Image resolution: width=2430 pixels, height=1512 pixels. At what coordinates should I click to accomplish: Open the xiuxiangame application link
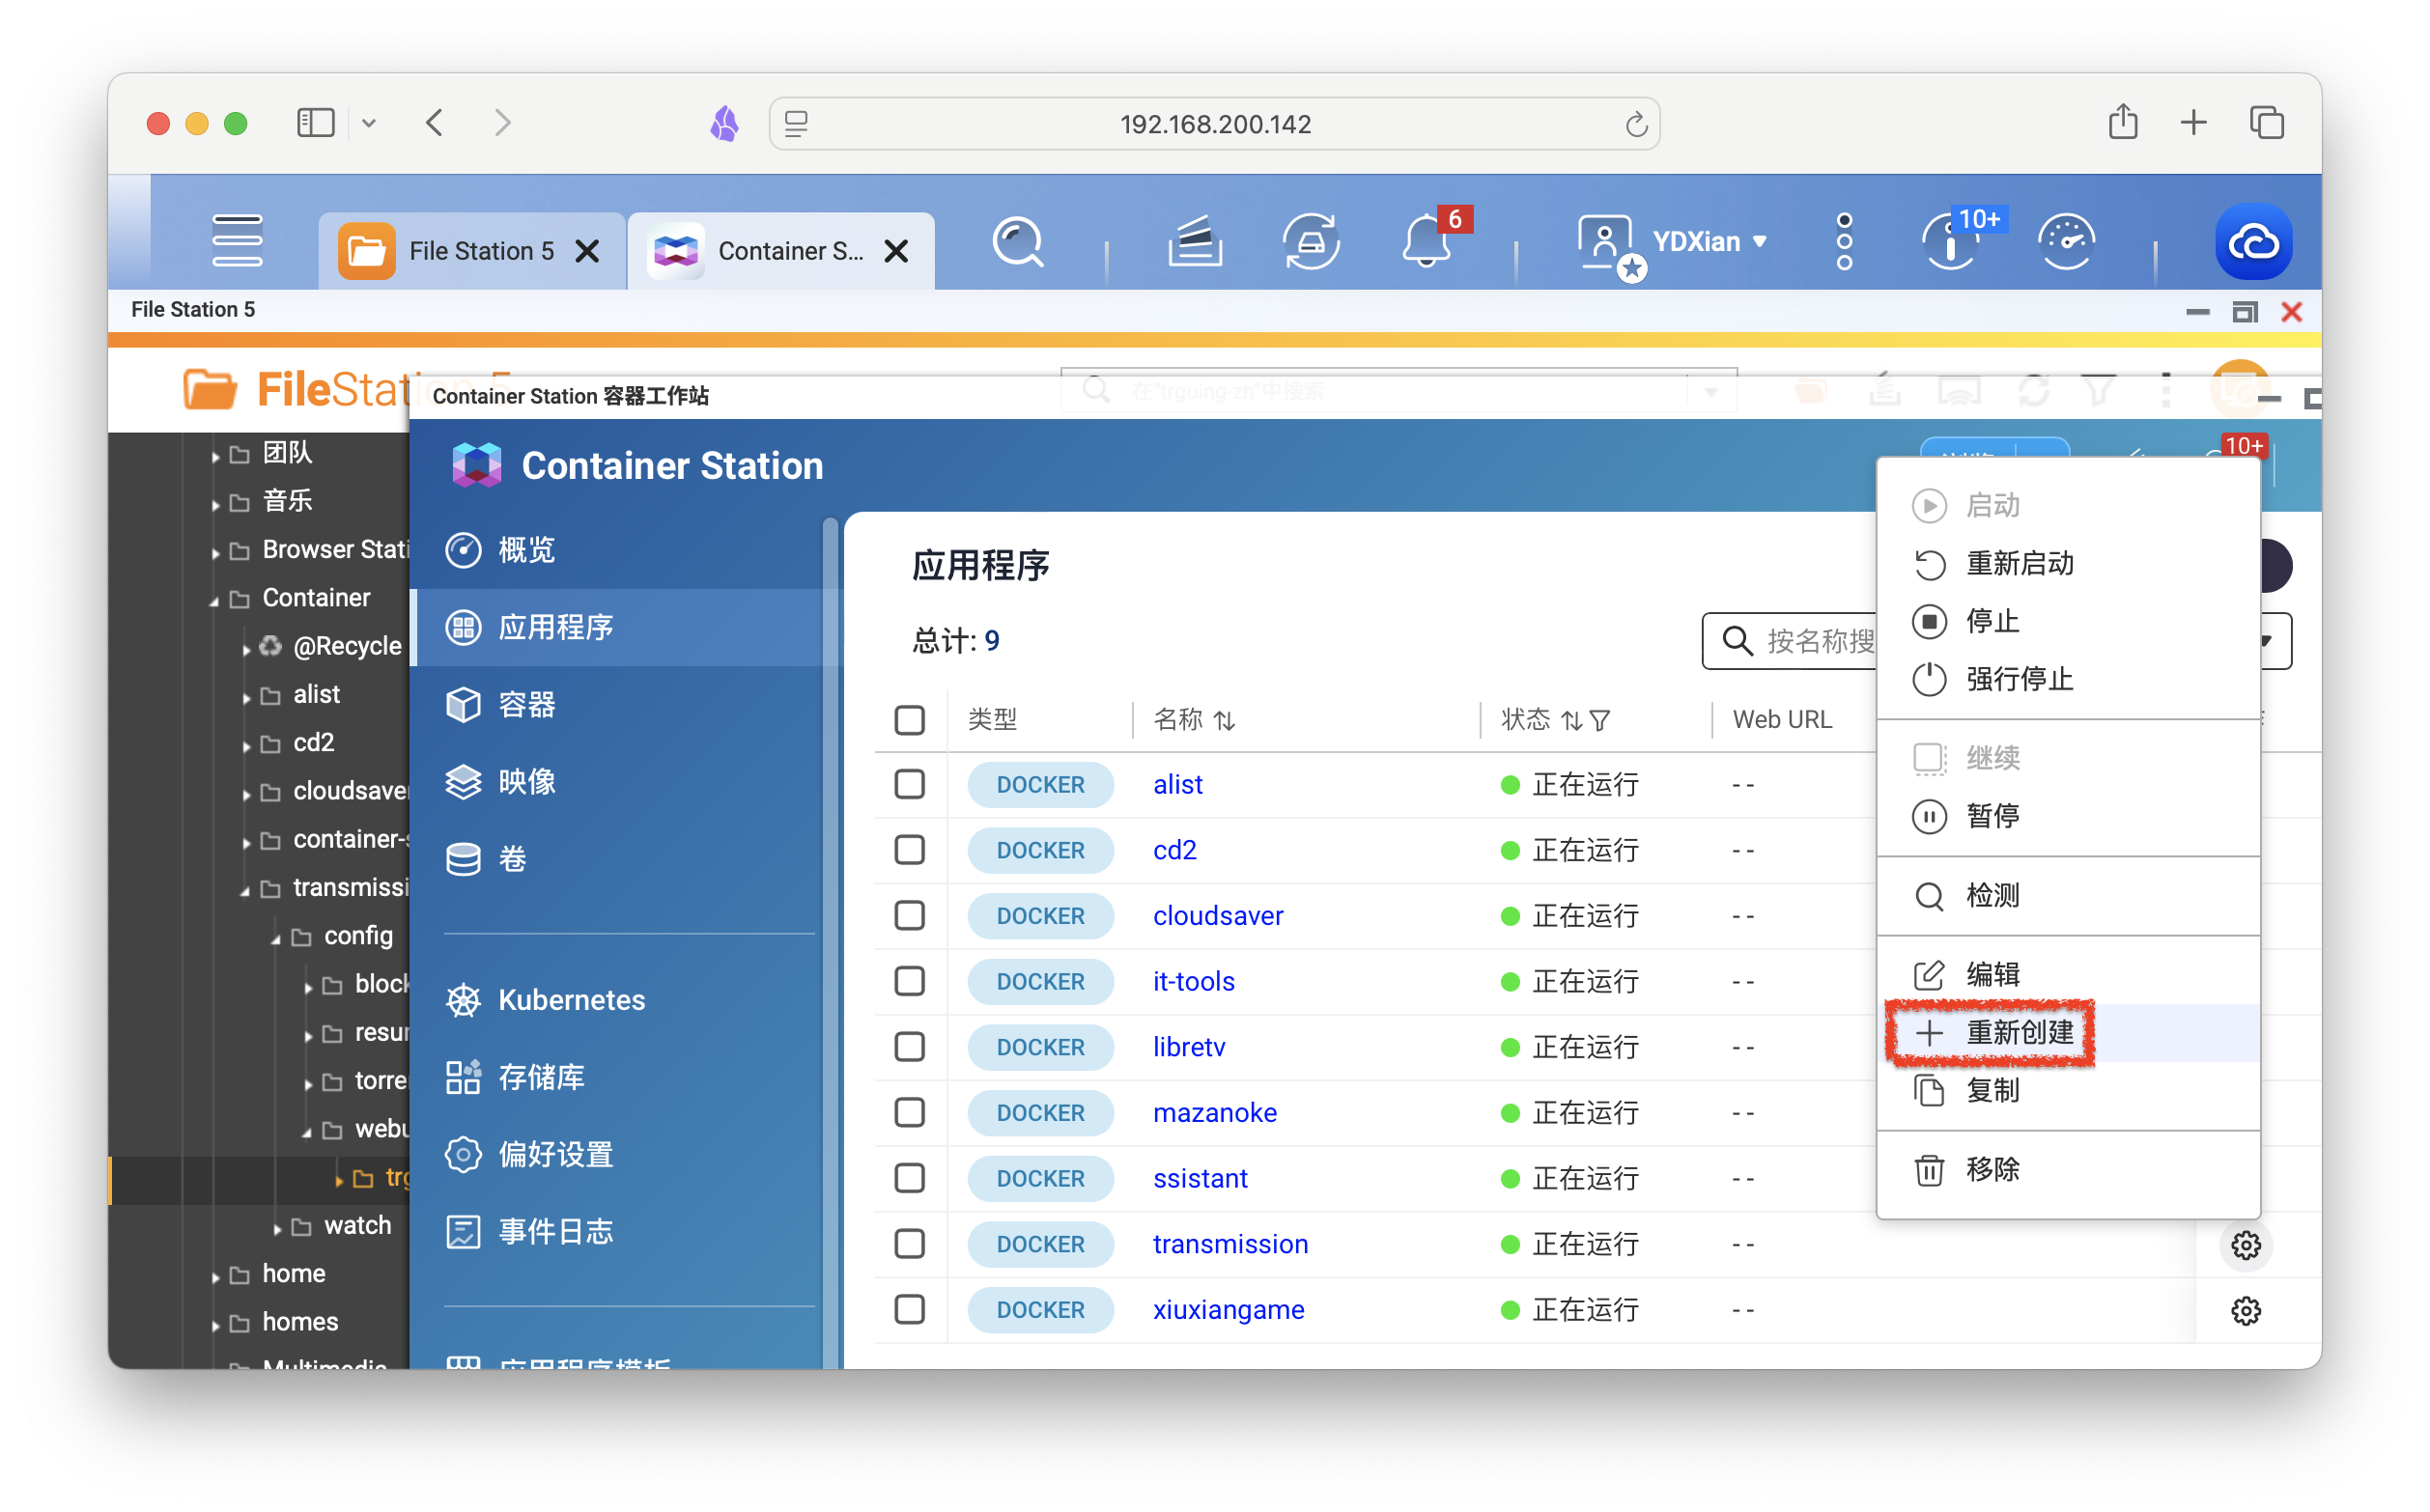click(x=1228, y=1310)
